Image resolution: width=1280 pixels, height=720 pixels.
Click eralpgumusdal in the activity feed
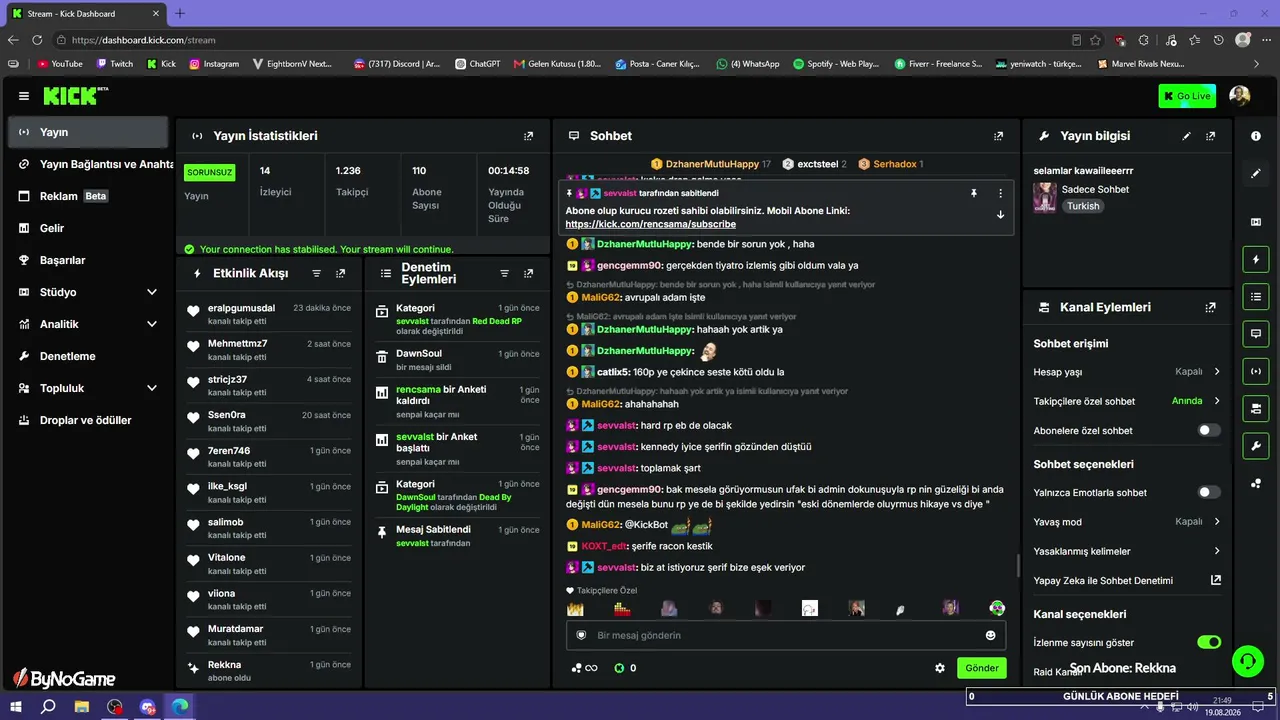point(241,308)
